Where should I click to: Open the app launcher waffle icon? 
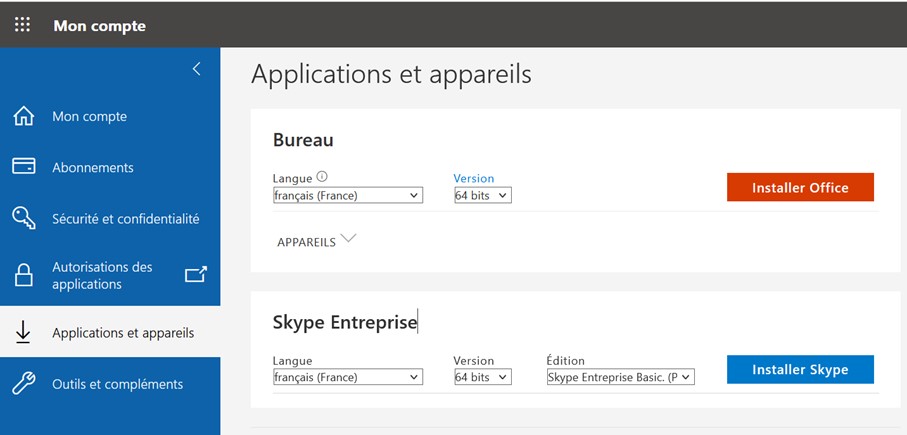[22, 25]
